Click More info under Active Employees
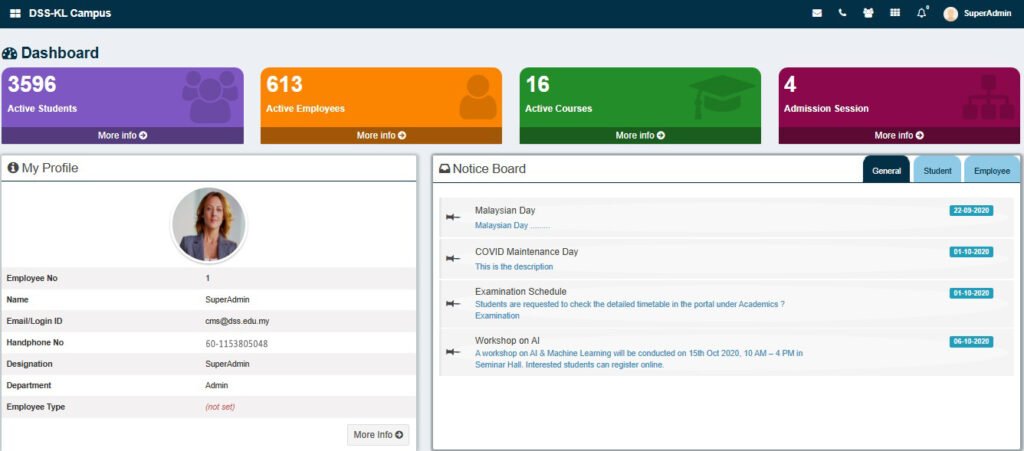Screen dimensions: 1024x451 click(381, 135)
